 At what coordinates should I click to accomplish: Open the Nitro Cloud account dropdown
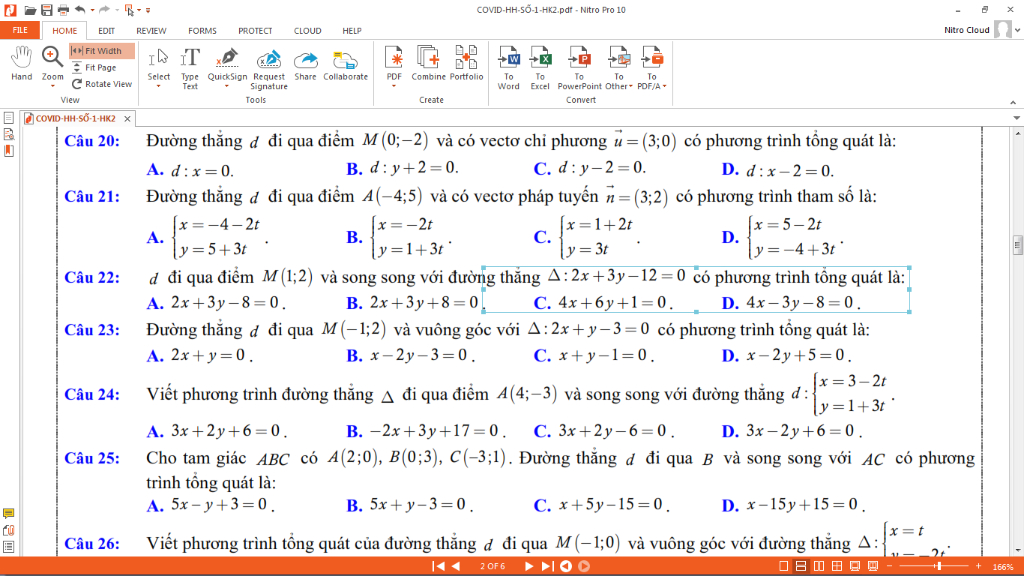coord(1017,30)
